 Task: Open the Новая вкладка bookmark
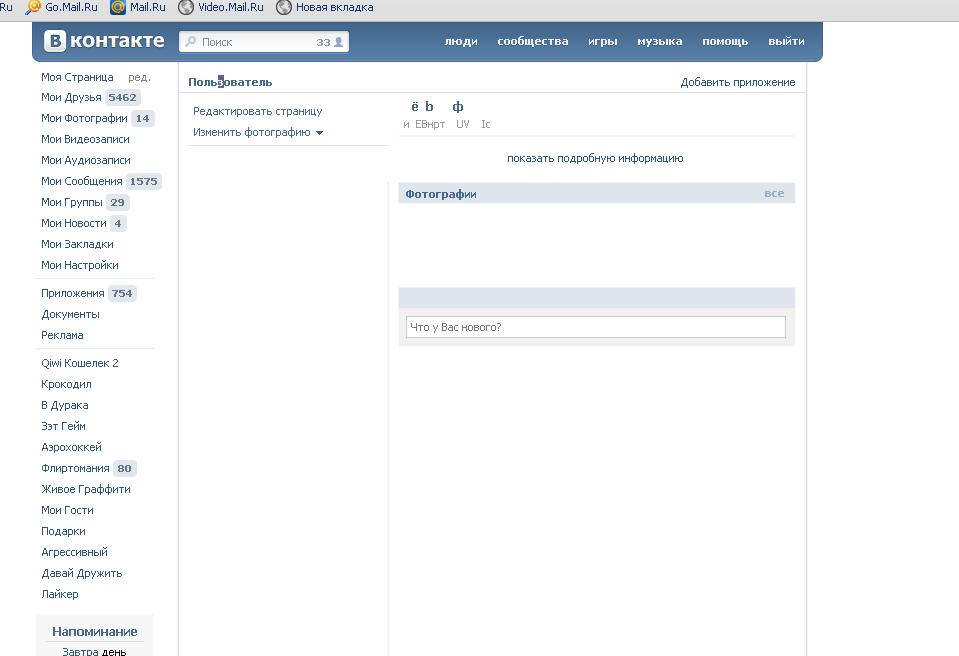click(325, 7)
